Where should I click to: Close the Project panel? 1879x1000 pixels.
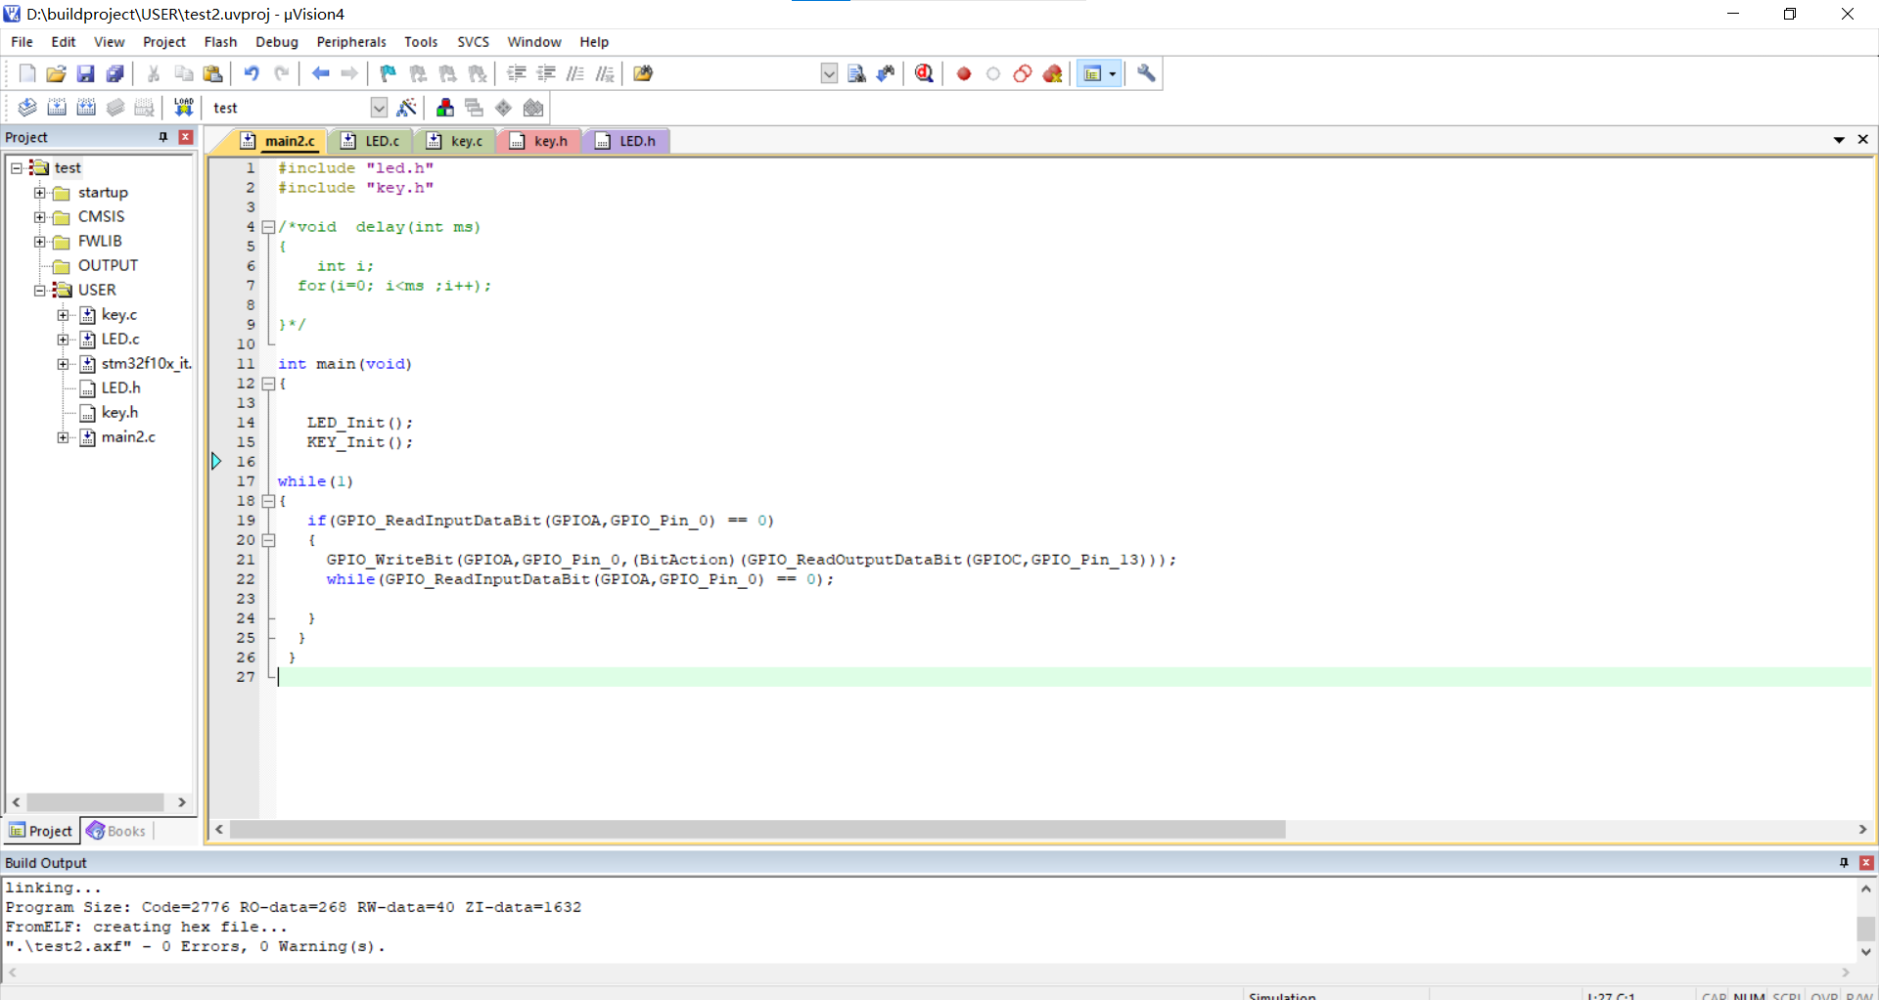pos(186,137)
